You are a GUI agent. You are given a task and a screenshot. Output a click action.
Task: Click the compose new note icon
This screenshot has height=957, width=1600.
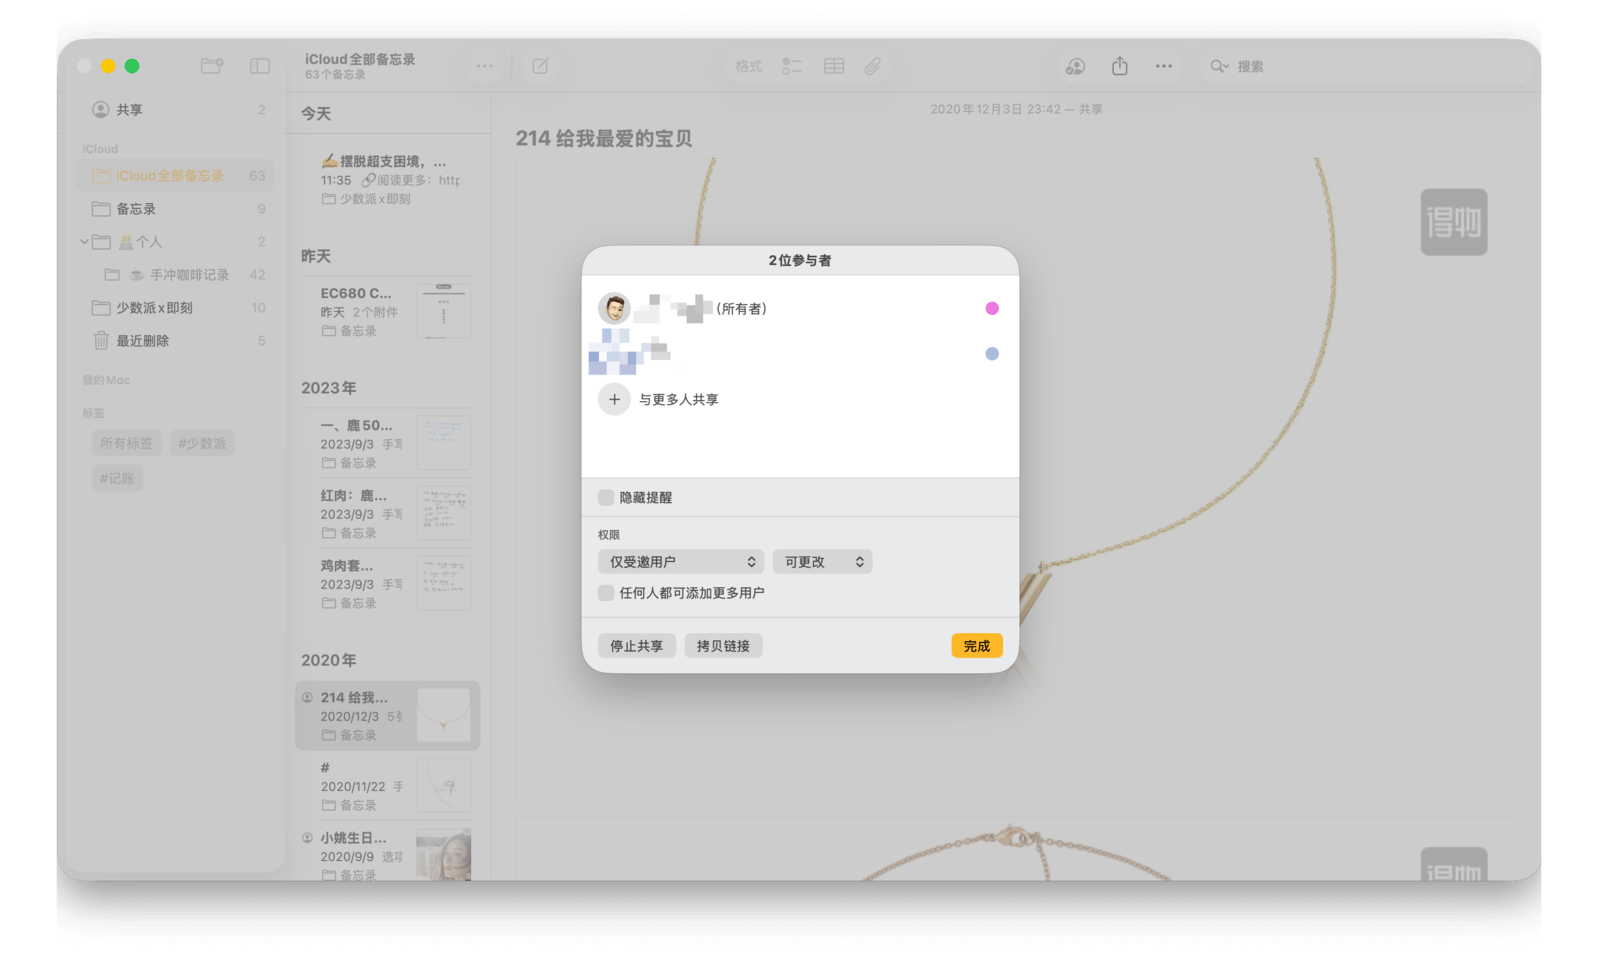pos(540,66)
